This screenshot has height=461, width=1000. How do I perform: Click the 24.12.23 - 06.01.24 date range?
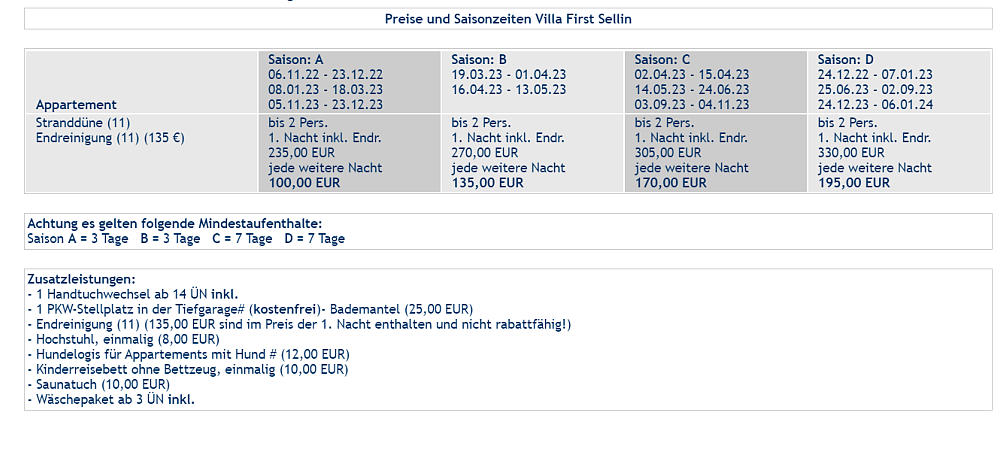coord(875,105)
